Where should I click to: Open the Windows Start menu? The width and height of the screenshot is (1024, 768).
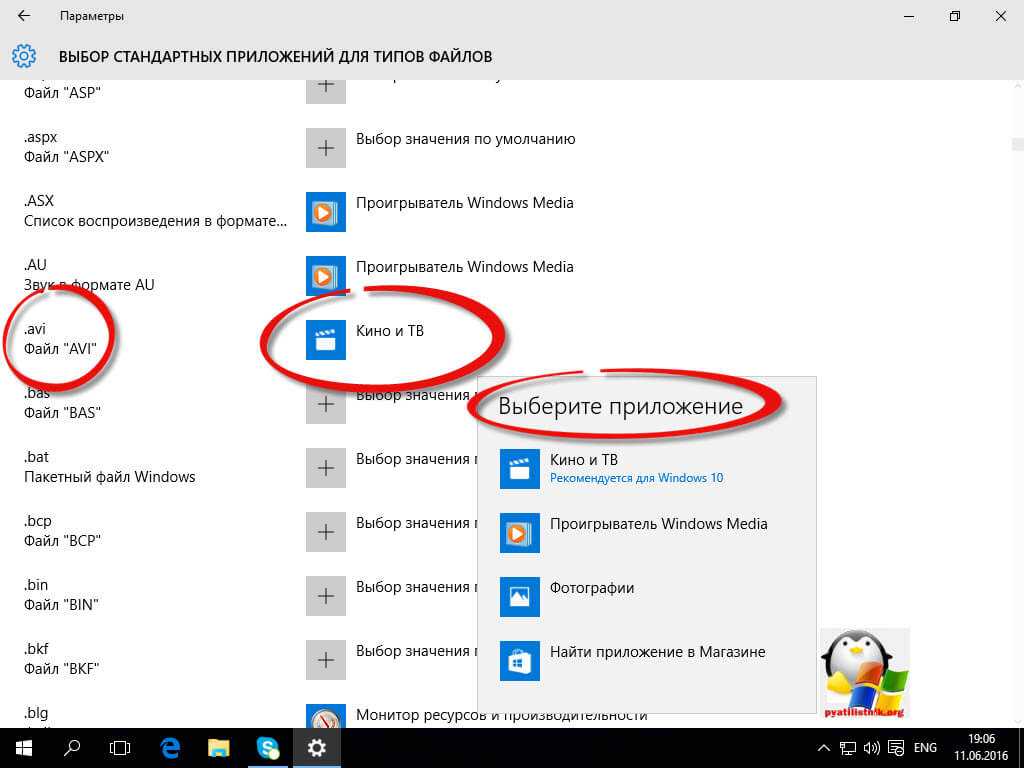point(23,747)
